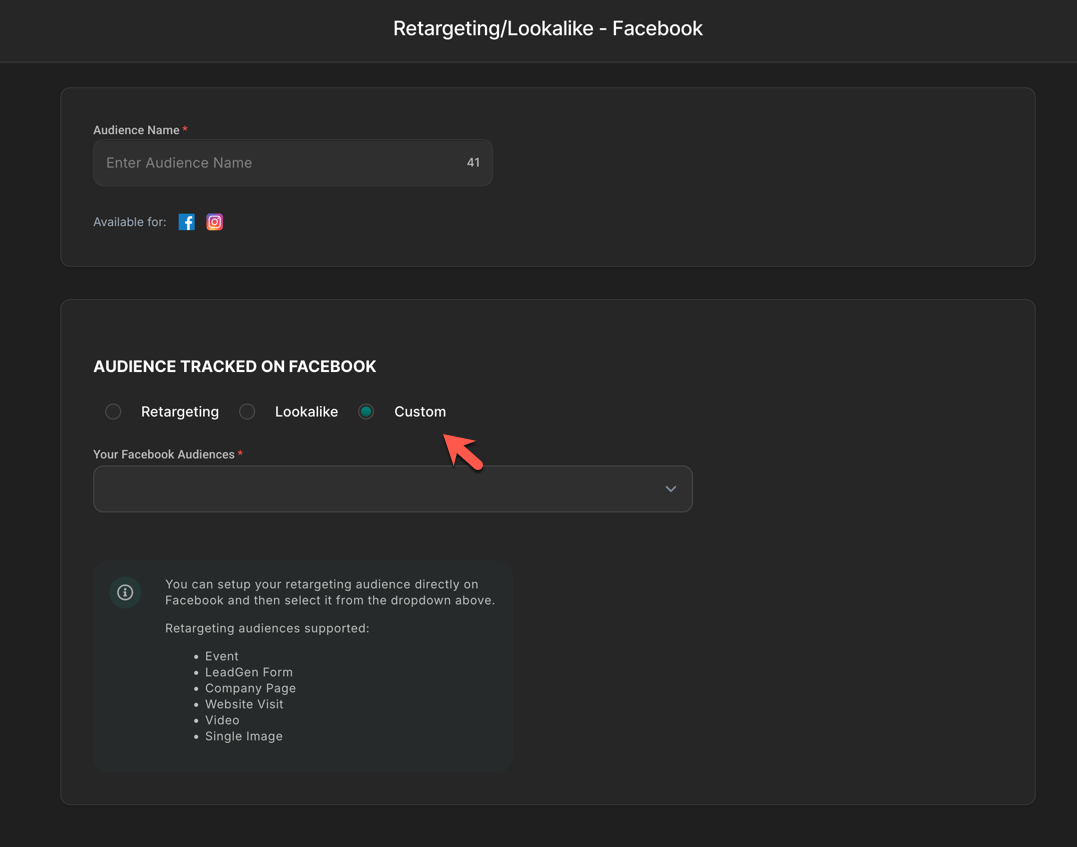Click the Instagram logo icon
This screenshot has height=847, width=1077.
tap(215, 222)
